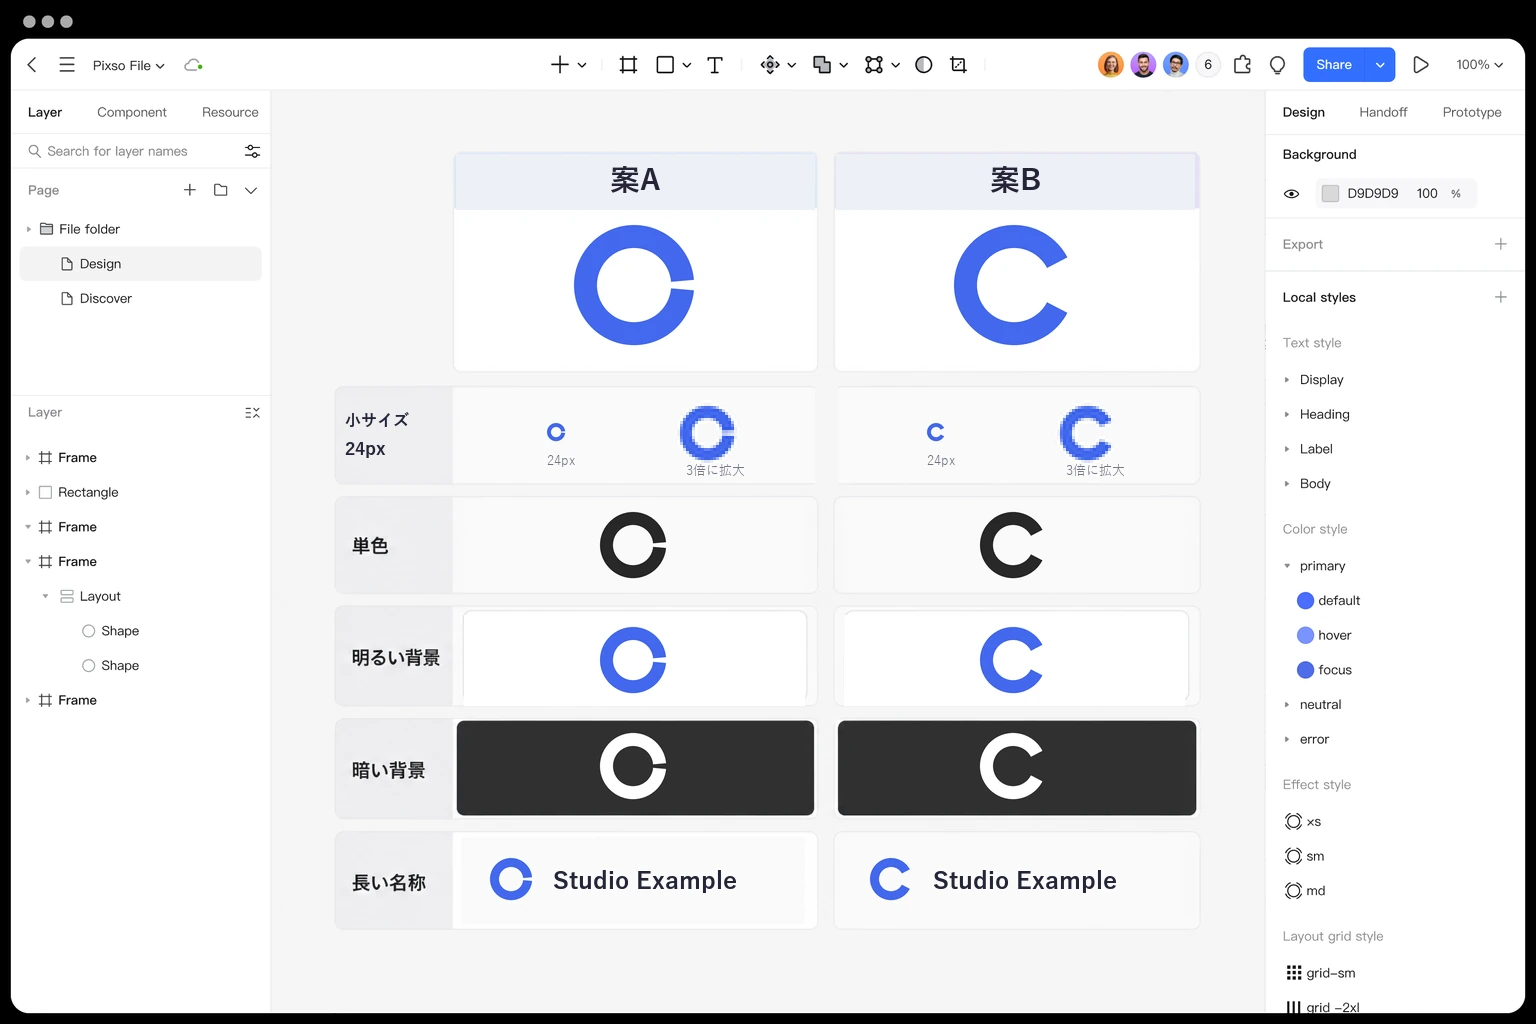Viewport: 1536px width, 1024px height.
Task: Collapse all layers icon
Action: 252,413
